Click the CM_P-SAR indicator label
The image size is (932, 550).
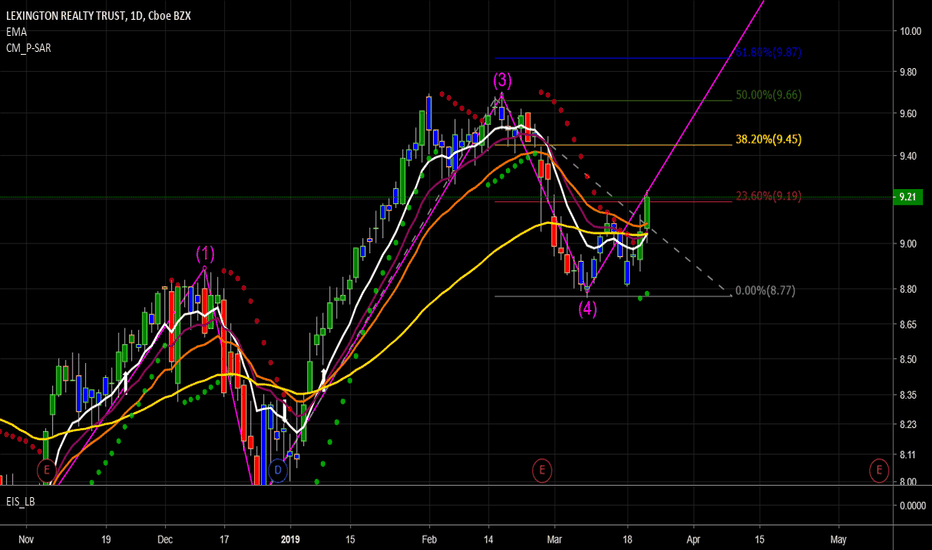29,48
